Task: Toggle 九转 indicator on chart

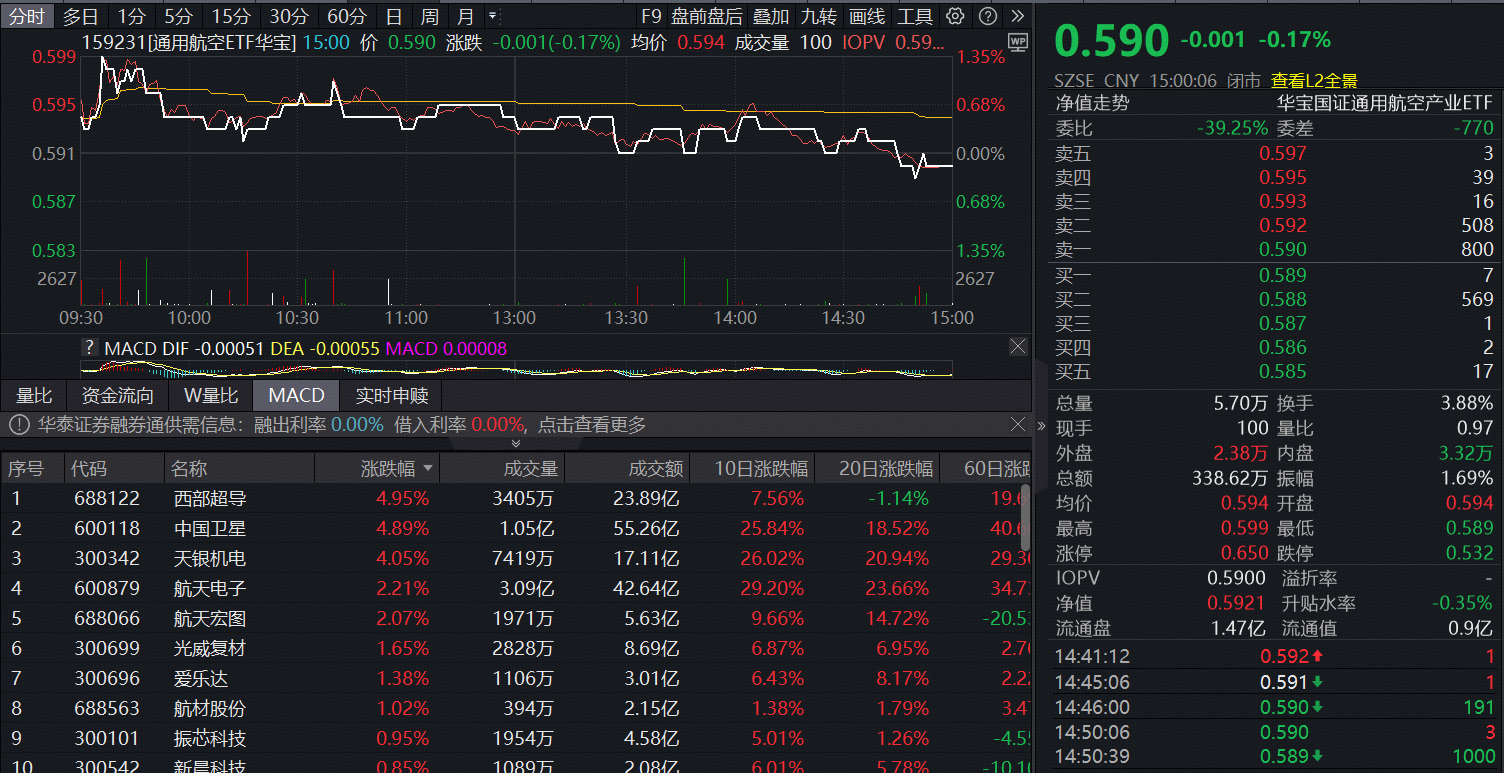Action: (818, 16)
